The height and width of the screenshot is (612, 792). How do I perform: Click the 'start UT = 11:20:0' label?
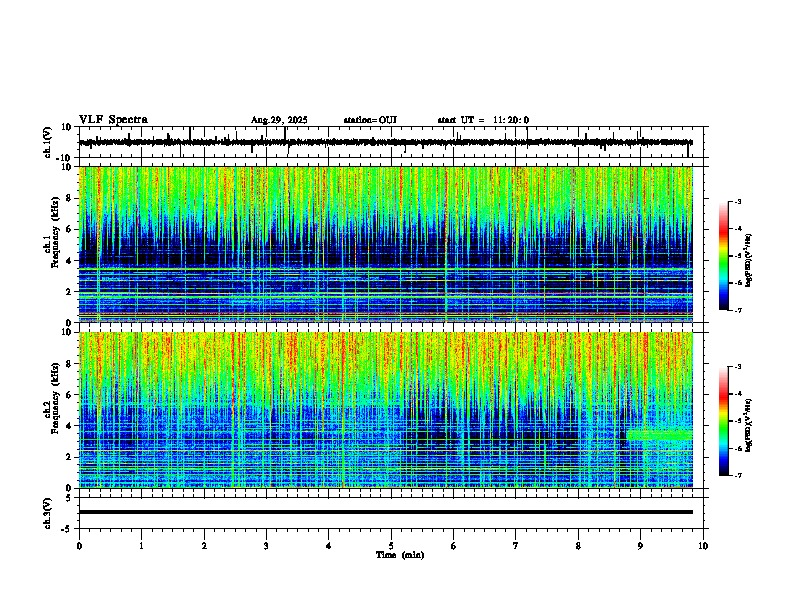(483, 120)
